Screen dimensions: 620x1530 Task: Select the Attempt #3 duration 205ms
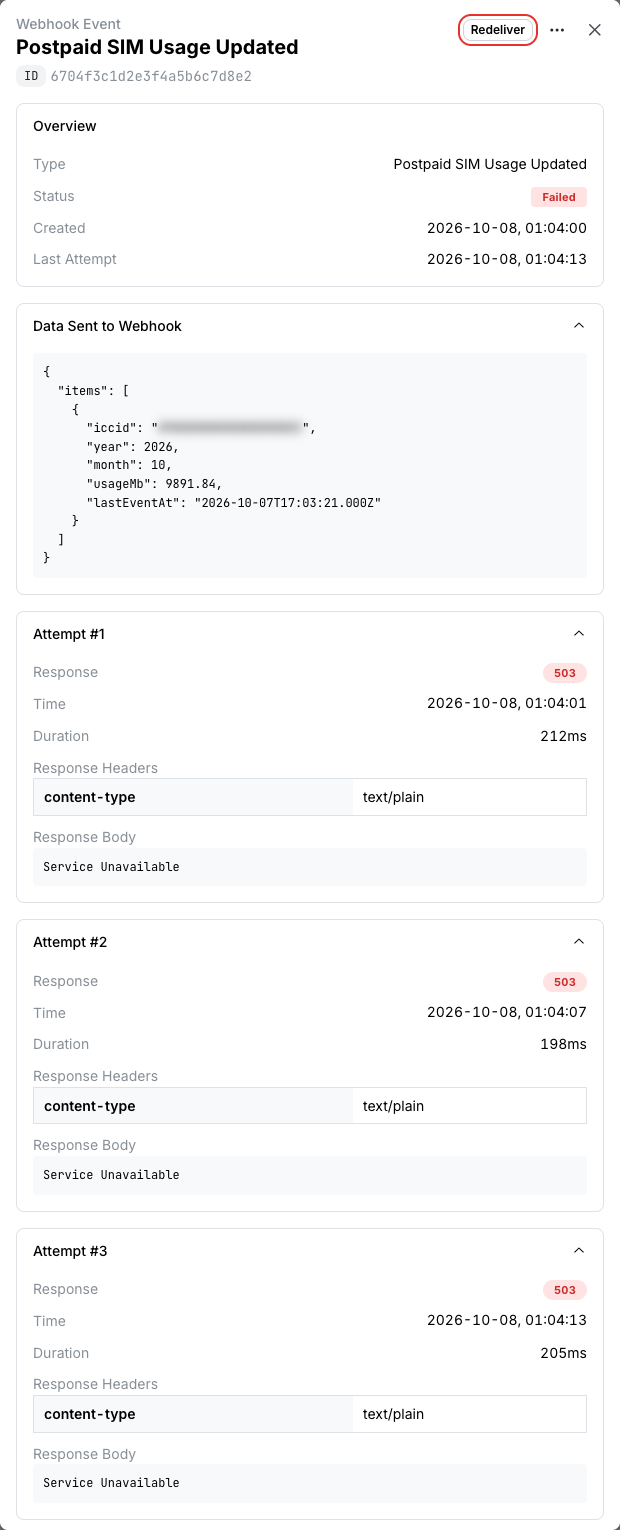(x=564, y=1353)
